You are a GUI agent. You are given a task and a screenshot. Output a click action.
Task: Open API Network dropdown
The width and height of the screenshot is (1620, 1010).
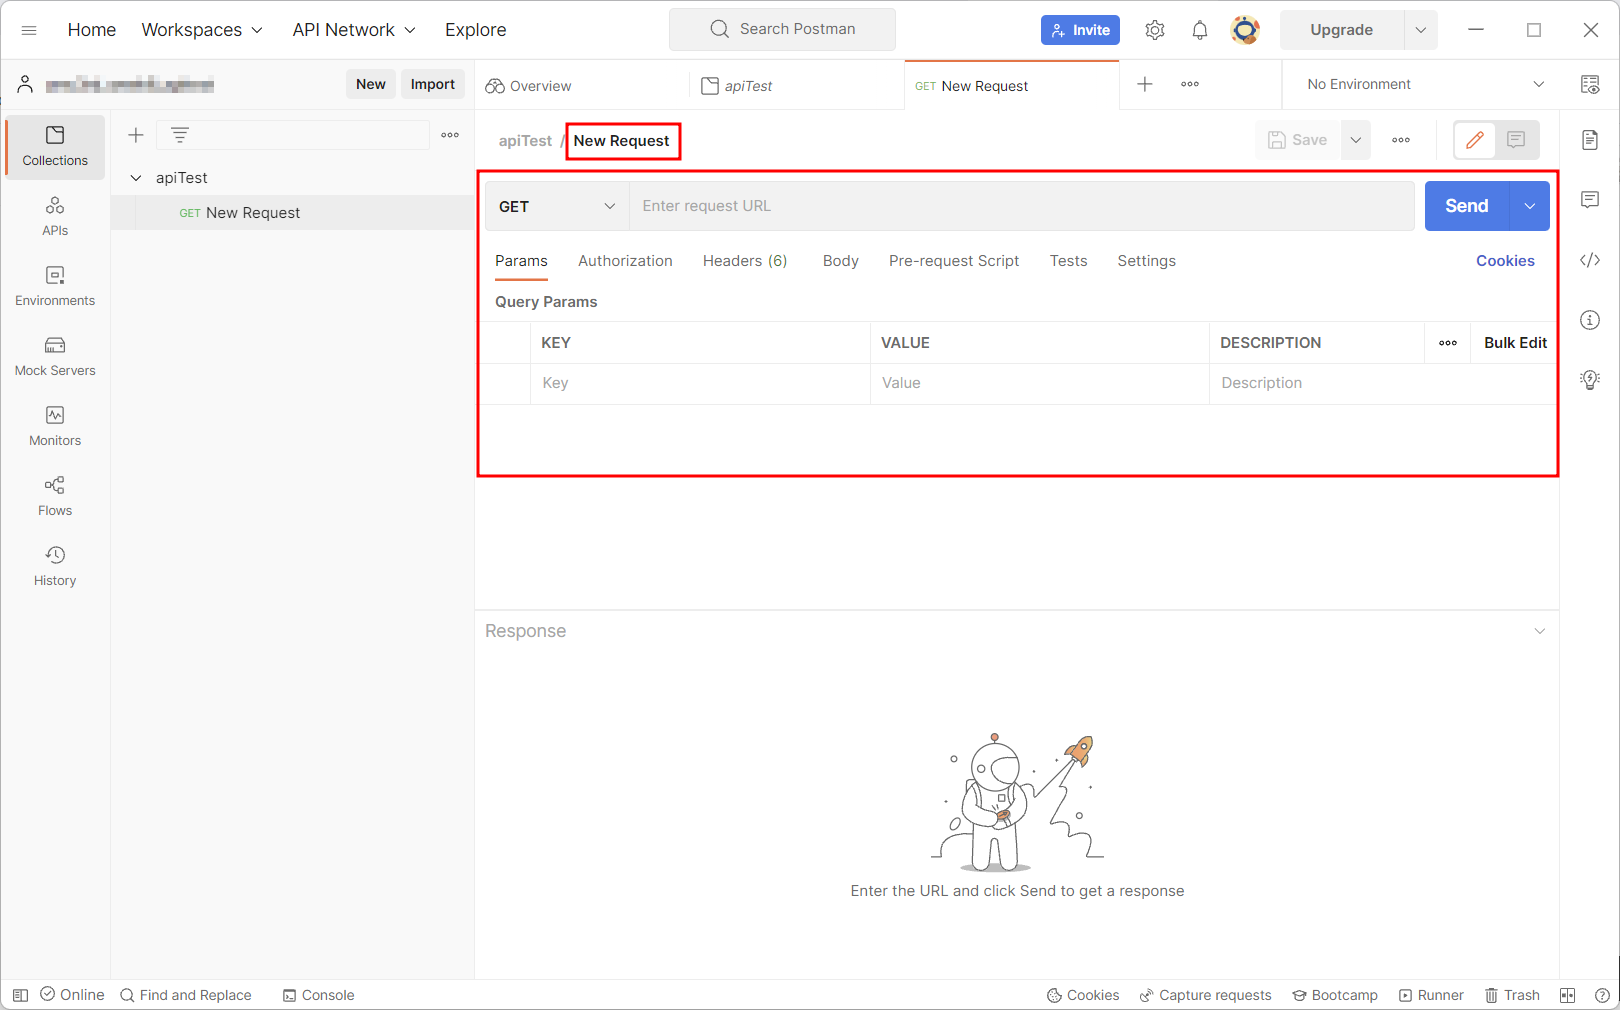354,30
